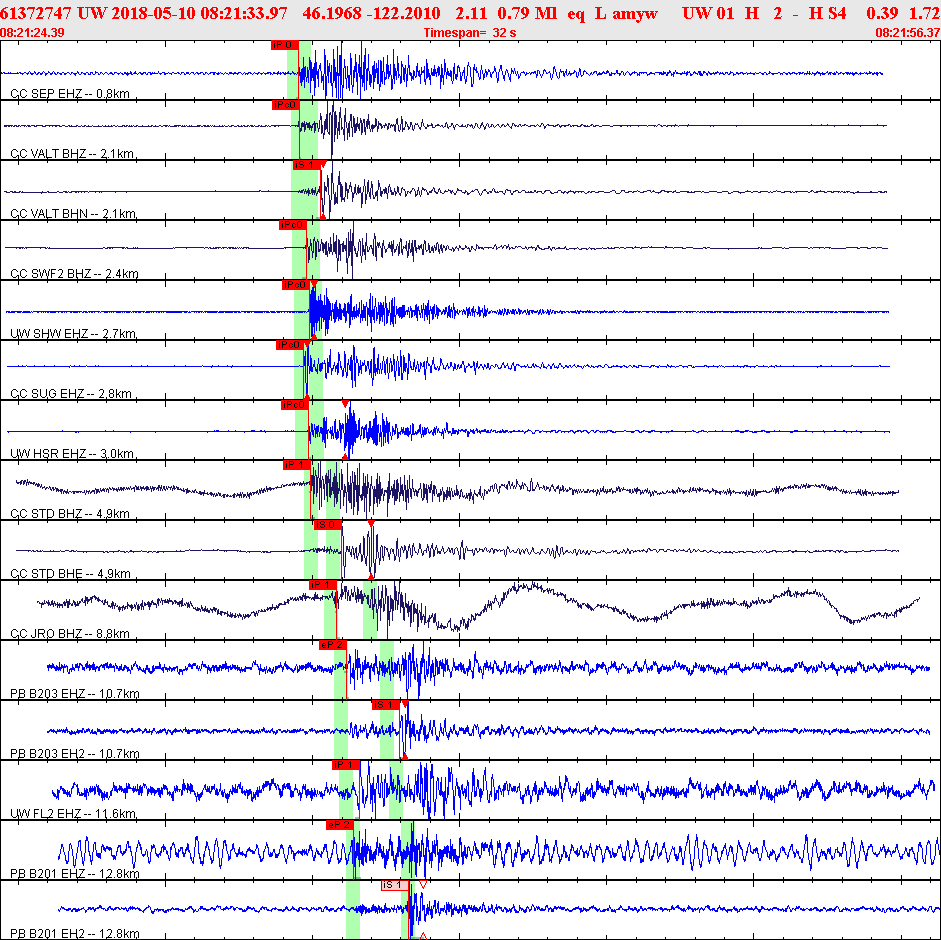Screen dimensions: 941x940
Task: Click the eP 2 pick flag on B203 EHZ
Action: pos(332,645)
